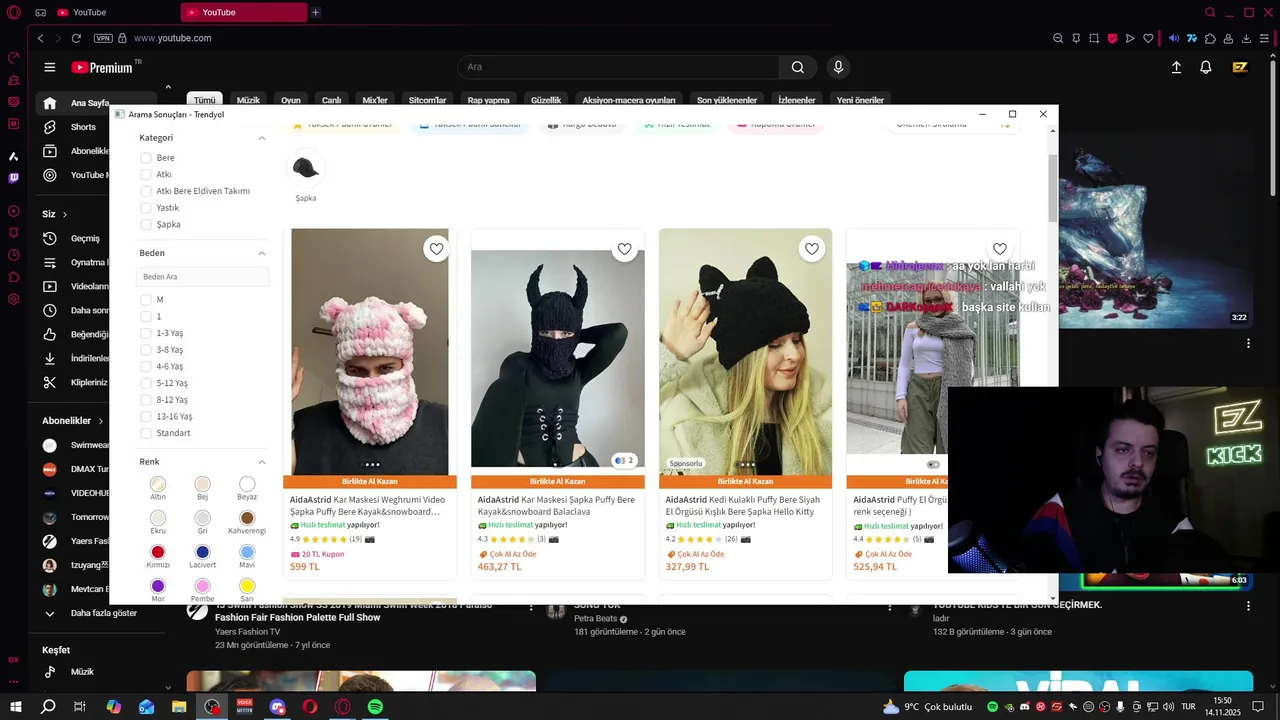This screenshot has height=720, width=1280.
Task: Check size M checkbox
Action: click(x=146, y=300)
